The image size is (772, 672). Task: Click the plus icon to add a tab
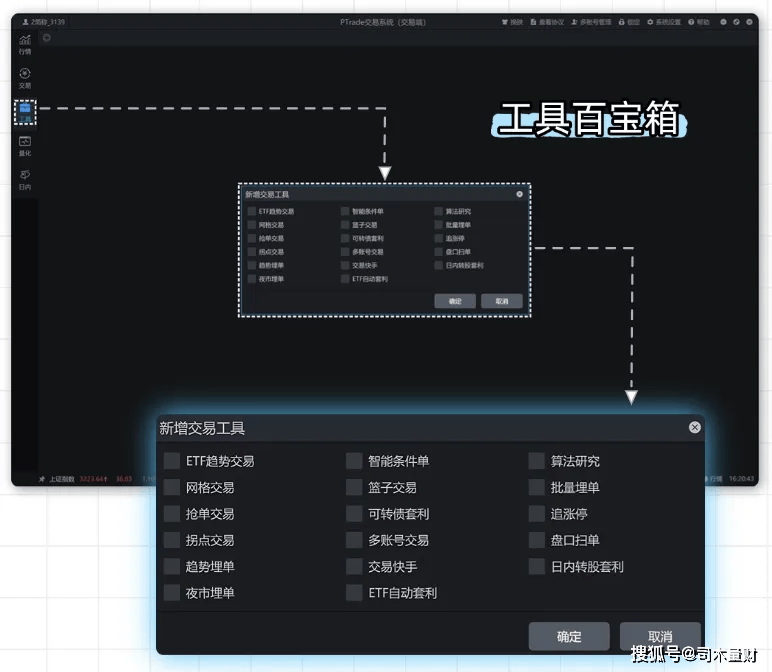(46, 38)
